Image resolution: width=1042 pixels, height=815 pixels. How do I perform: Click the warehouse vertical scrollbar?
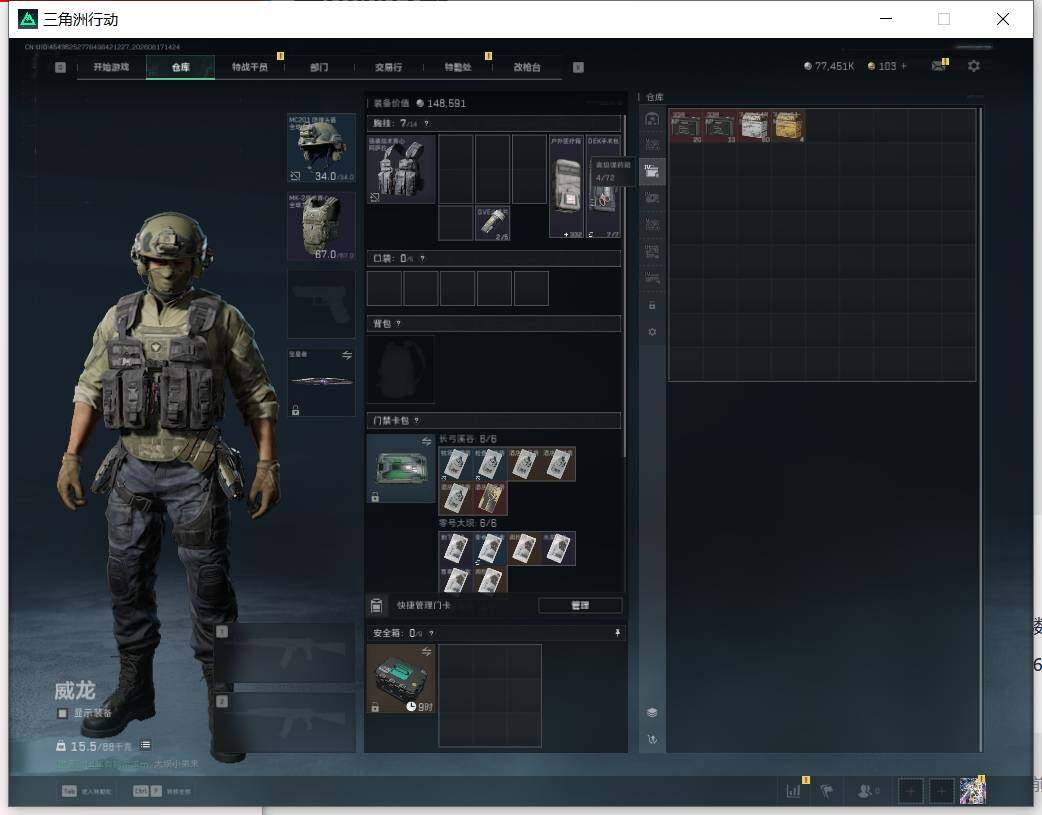tap(980, 430)
